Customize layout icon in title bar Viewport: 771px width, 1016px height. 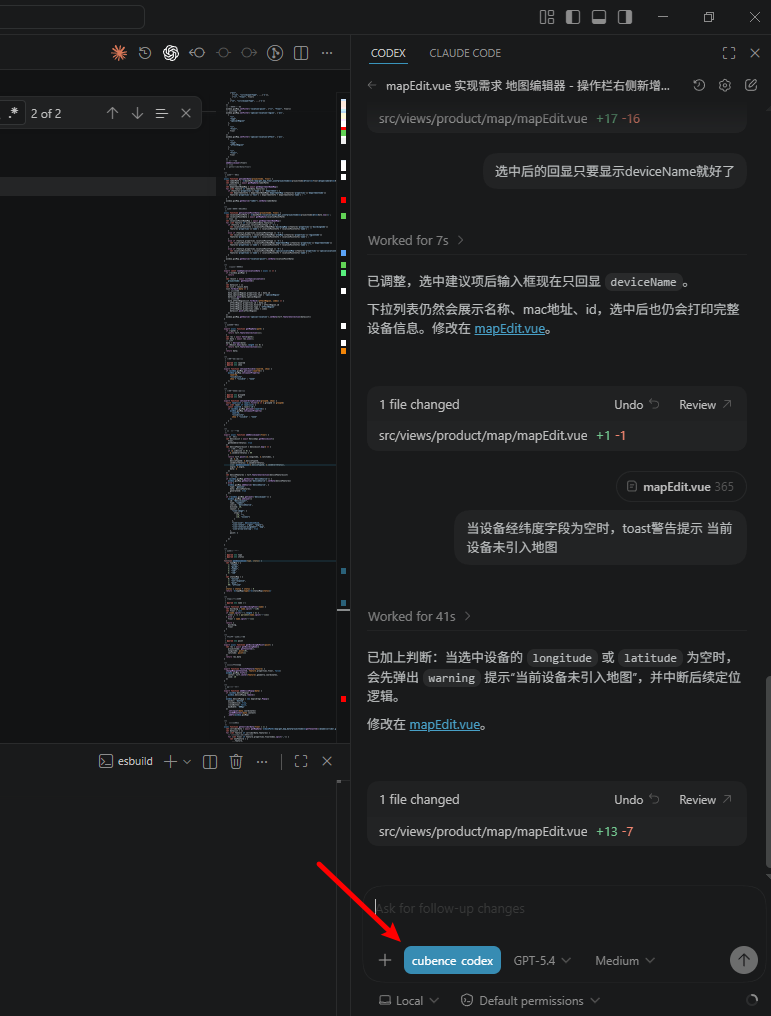547,17
